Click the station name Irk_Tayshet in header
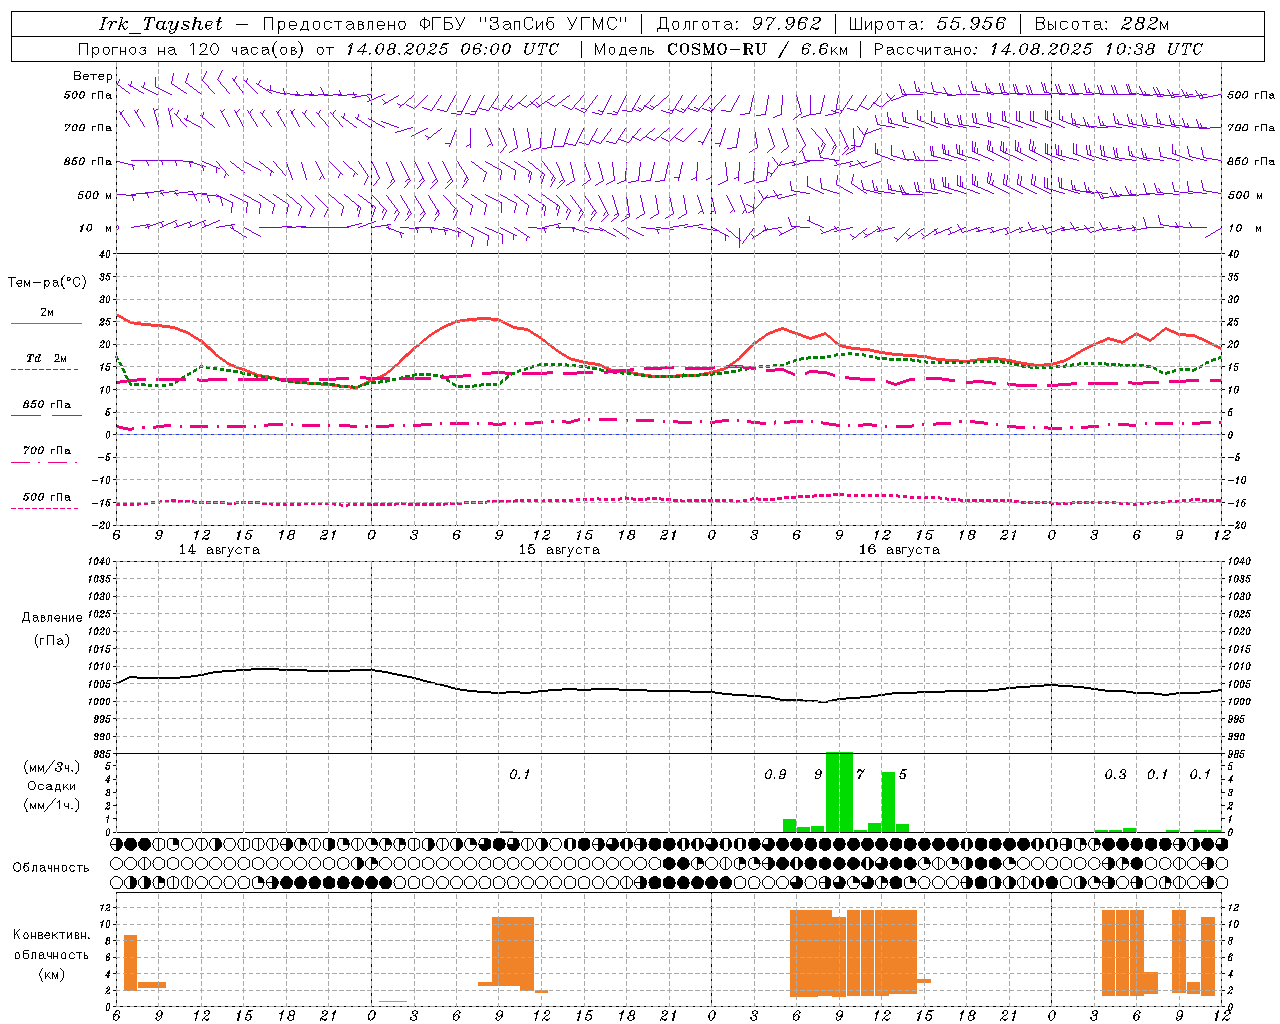1280x1024 pixels. (x=160, y=24)
